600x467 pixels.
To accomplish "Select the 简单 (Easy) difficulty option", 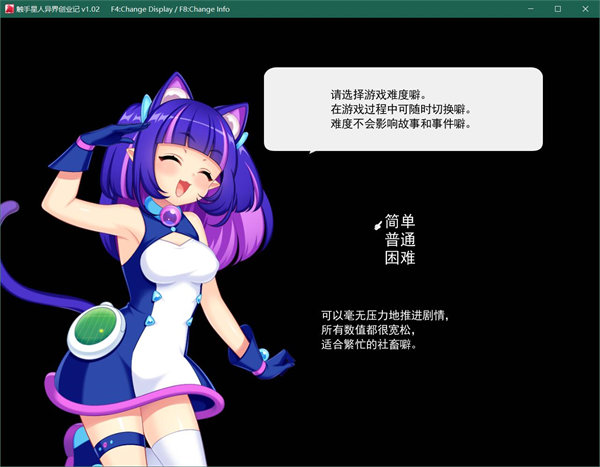I will [400, 222].
